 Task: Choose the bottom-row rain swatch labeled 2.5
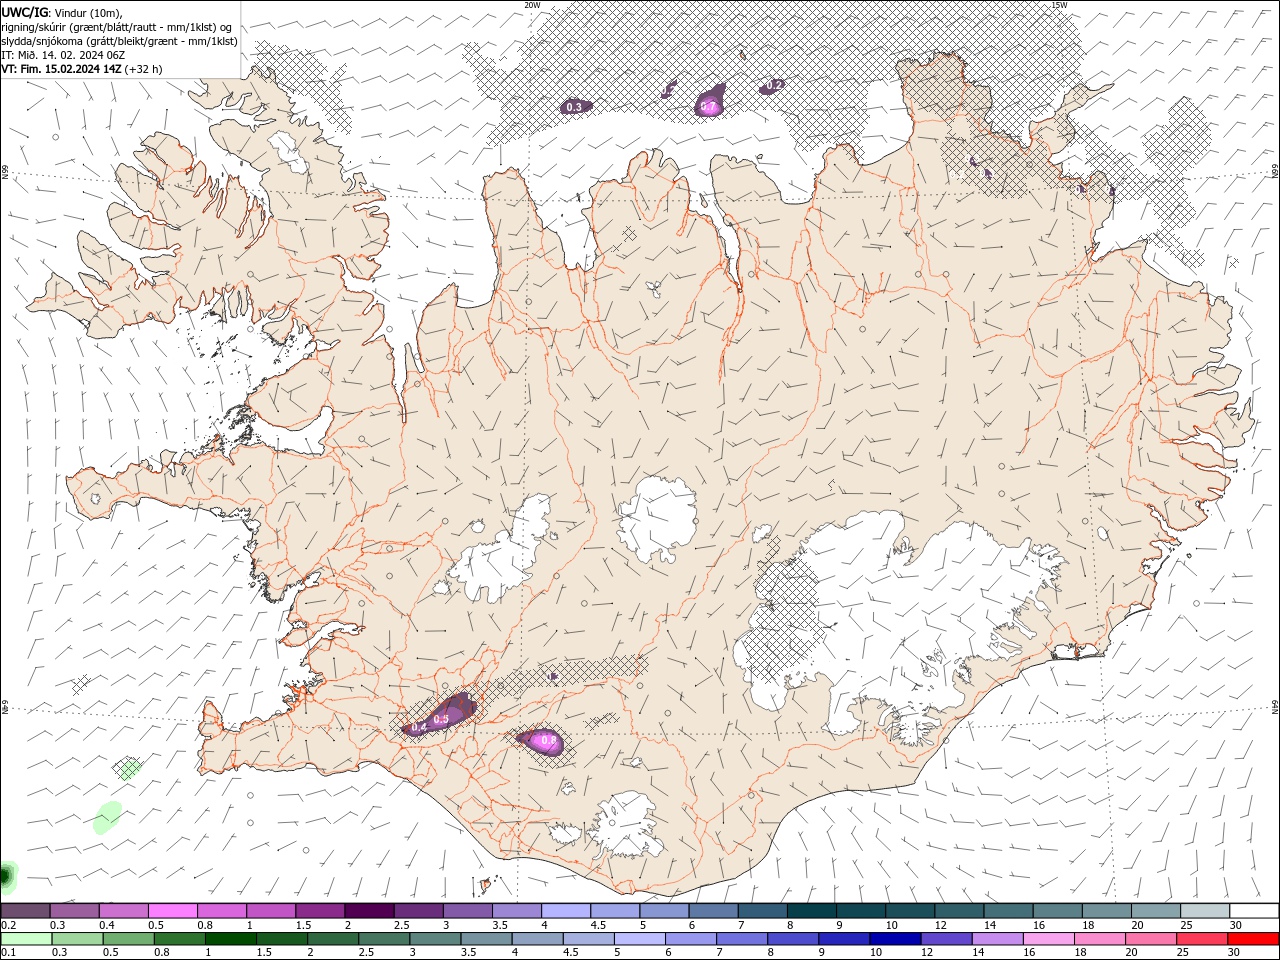coord(384,939)
